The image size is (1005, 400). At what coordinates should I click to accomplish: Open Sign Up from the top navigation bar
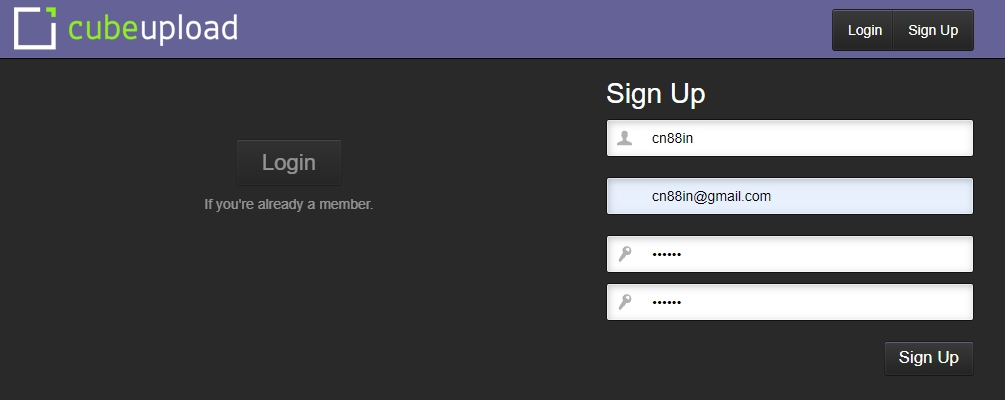[933, 30]
